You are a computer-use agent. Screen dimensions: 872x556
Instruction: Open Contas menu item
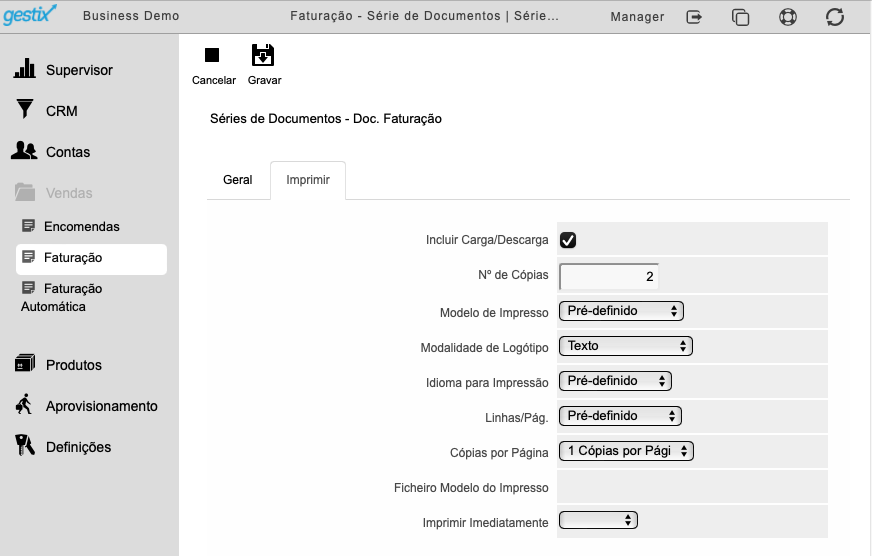click(68, 152)
